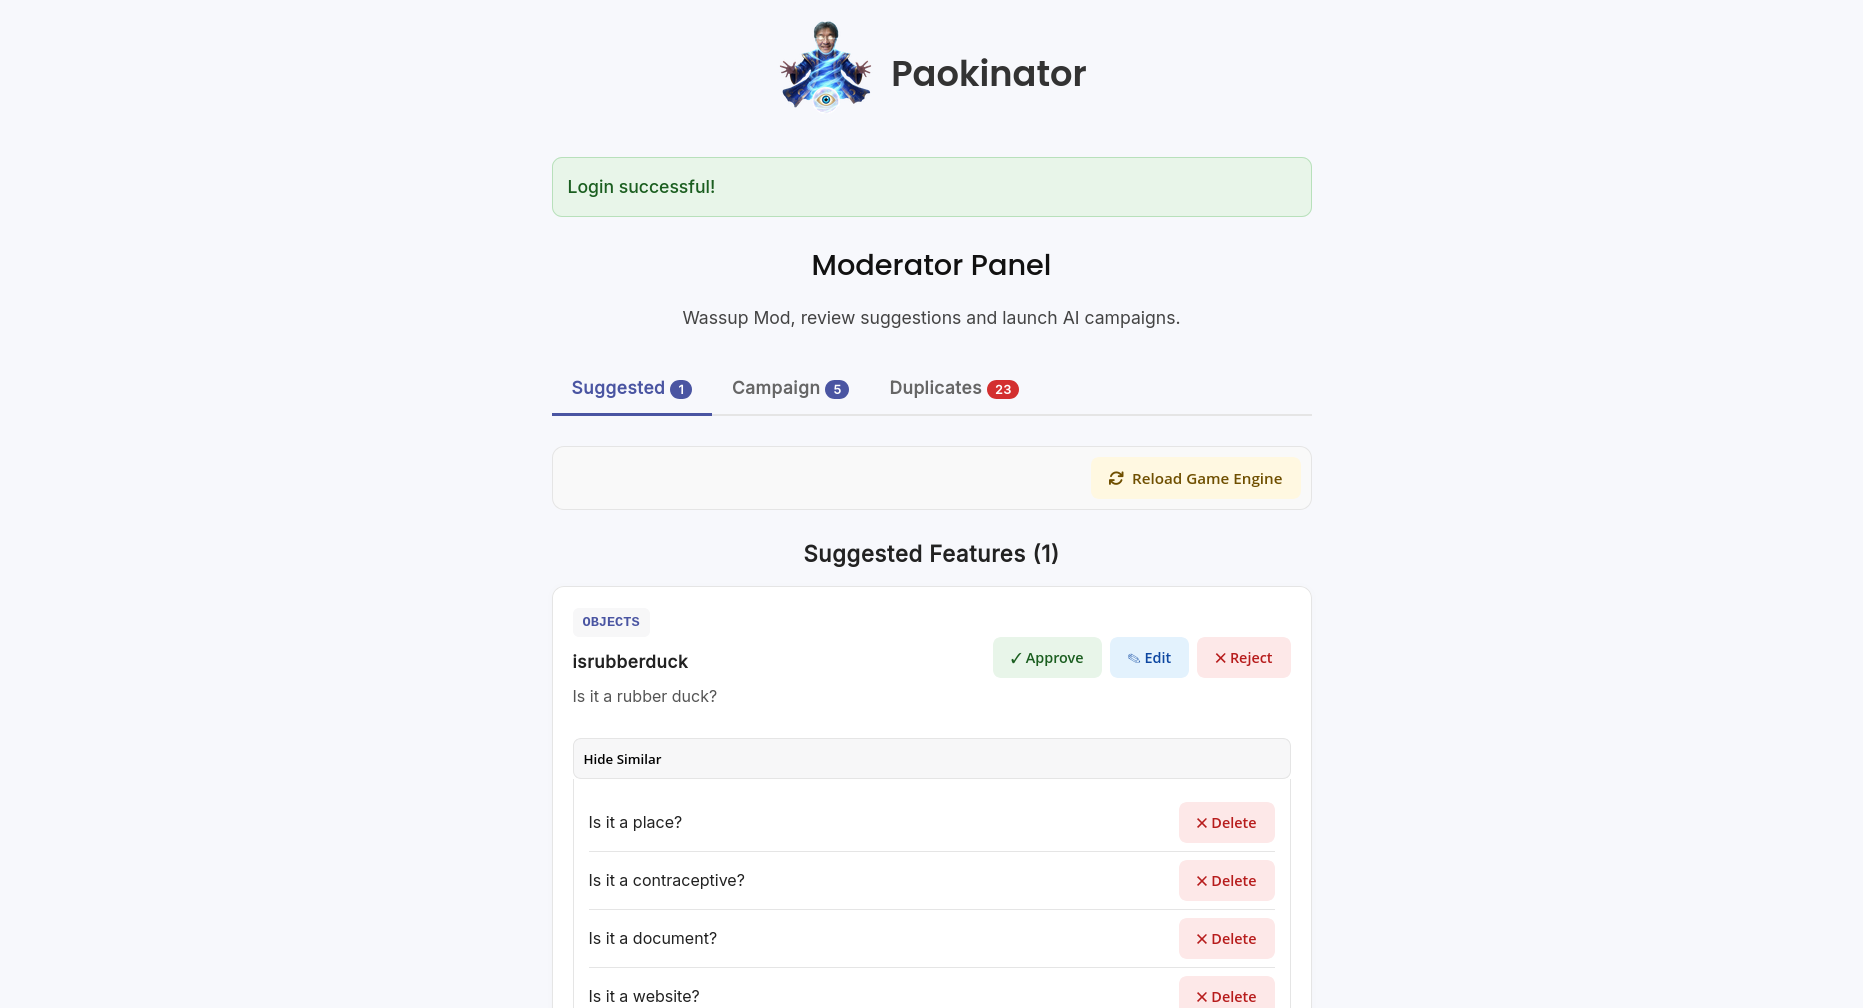
Task: Click the delete X icon beside "Is it a website?"
Action: [1202, 996]
